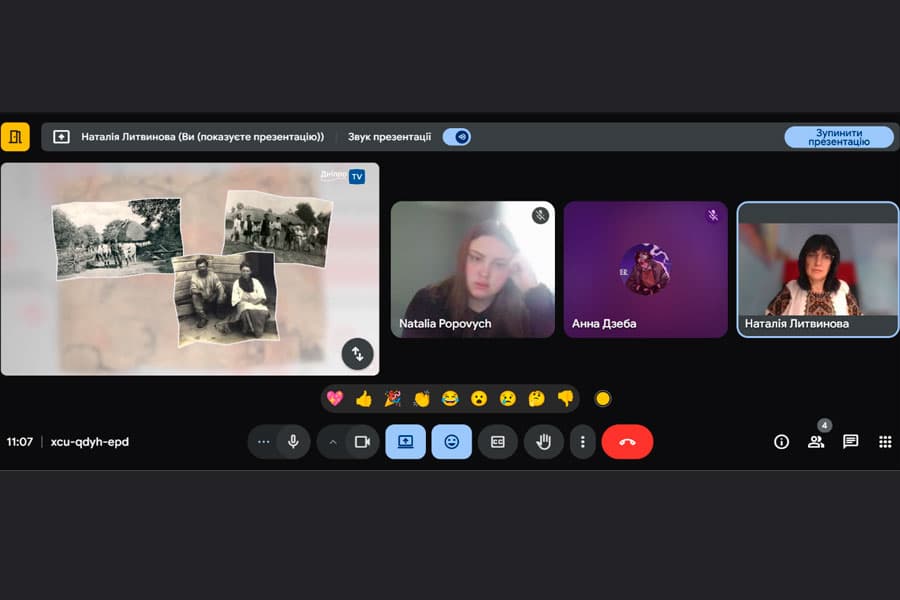
Task: Click the swap icon on presentation tile
Action: [357, 354]
